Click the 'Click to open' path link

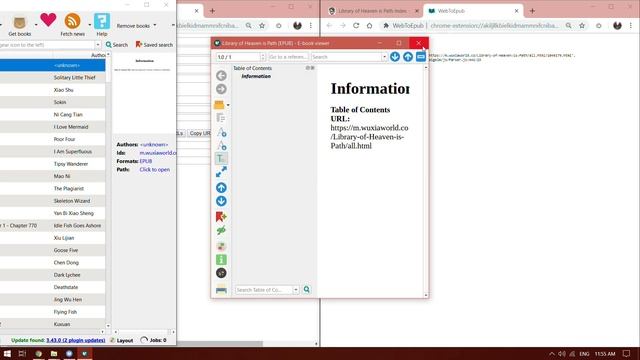155,169
